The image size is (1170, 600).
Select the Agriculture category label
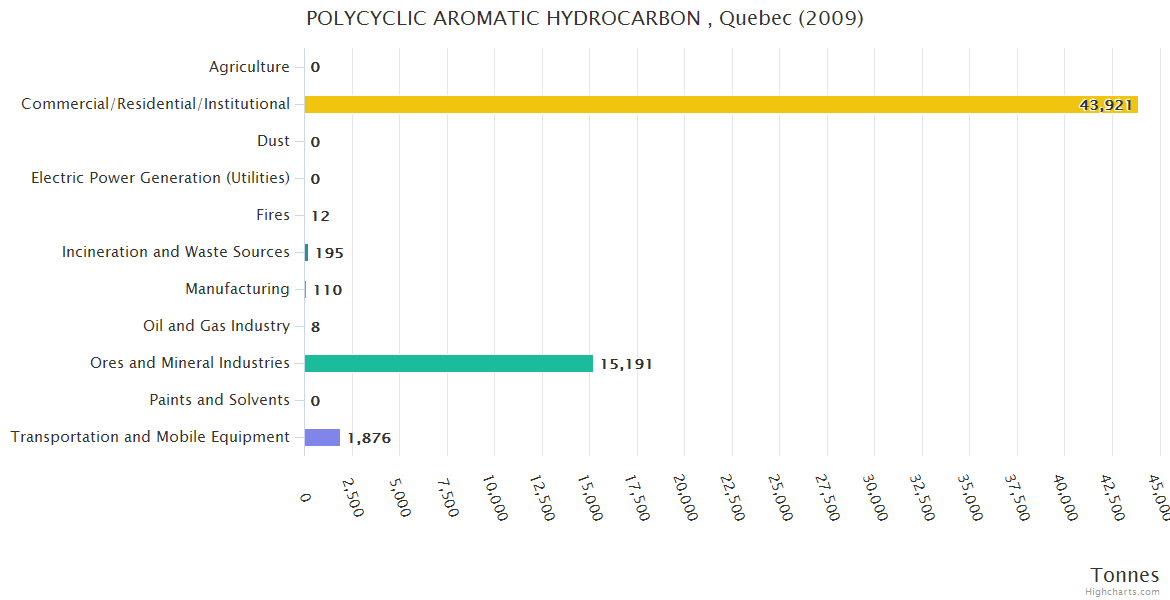(249, 67)
